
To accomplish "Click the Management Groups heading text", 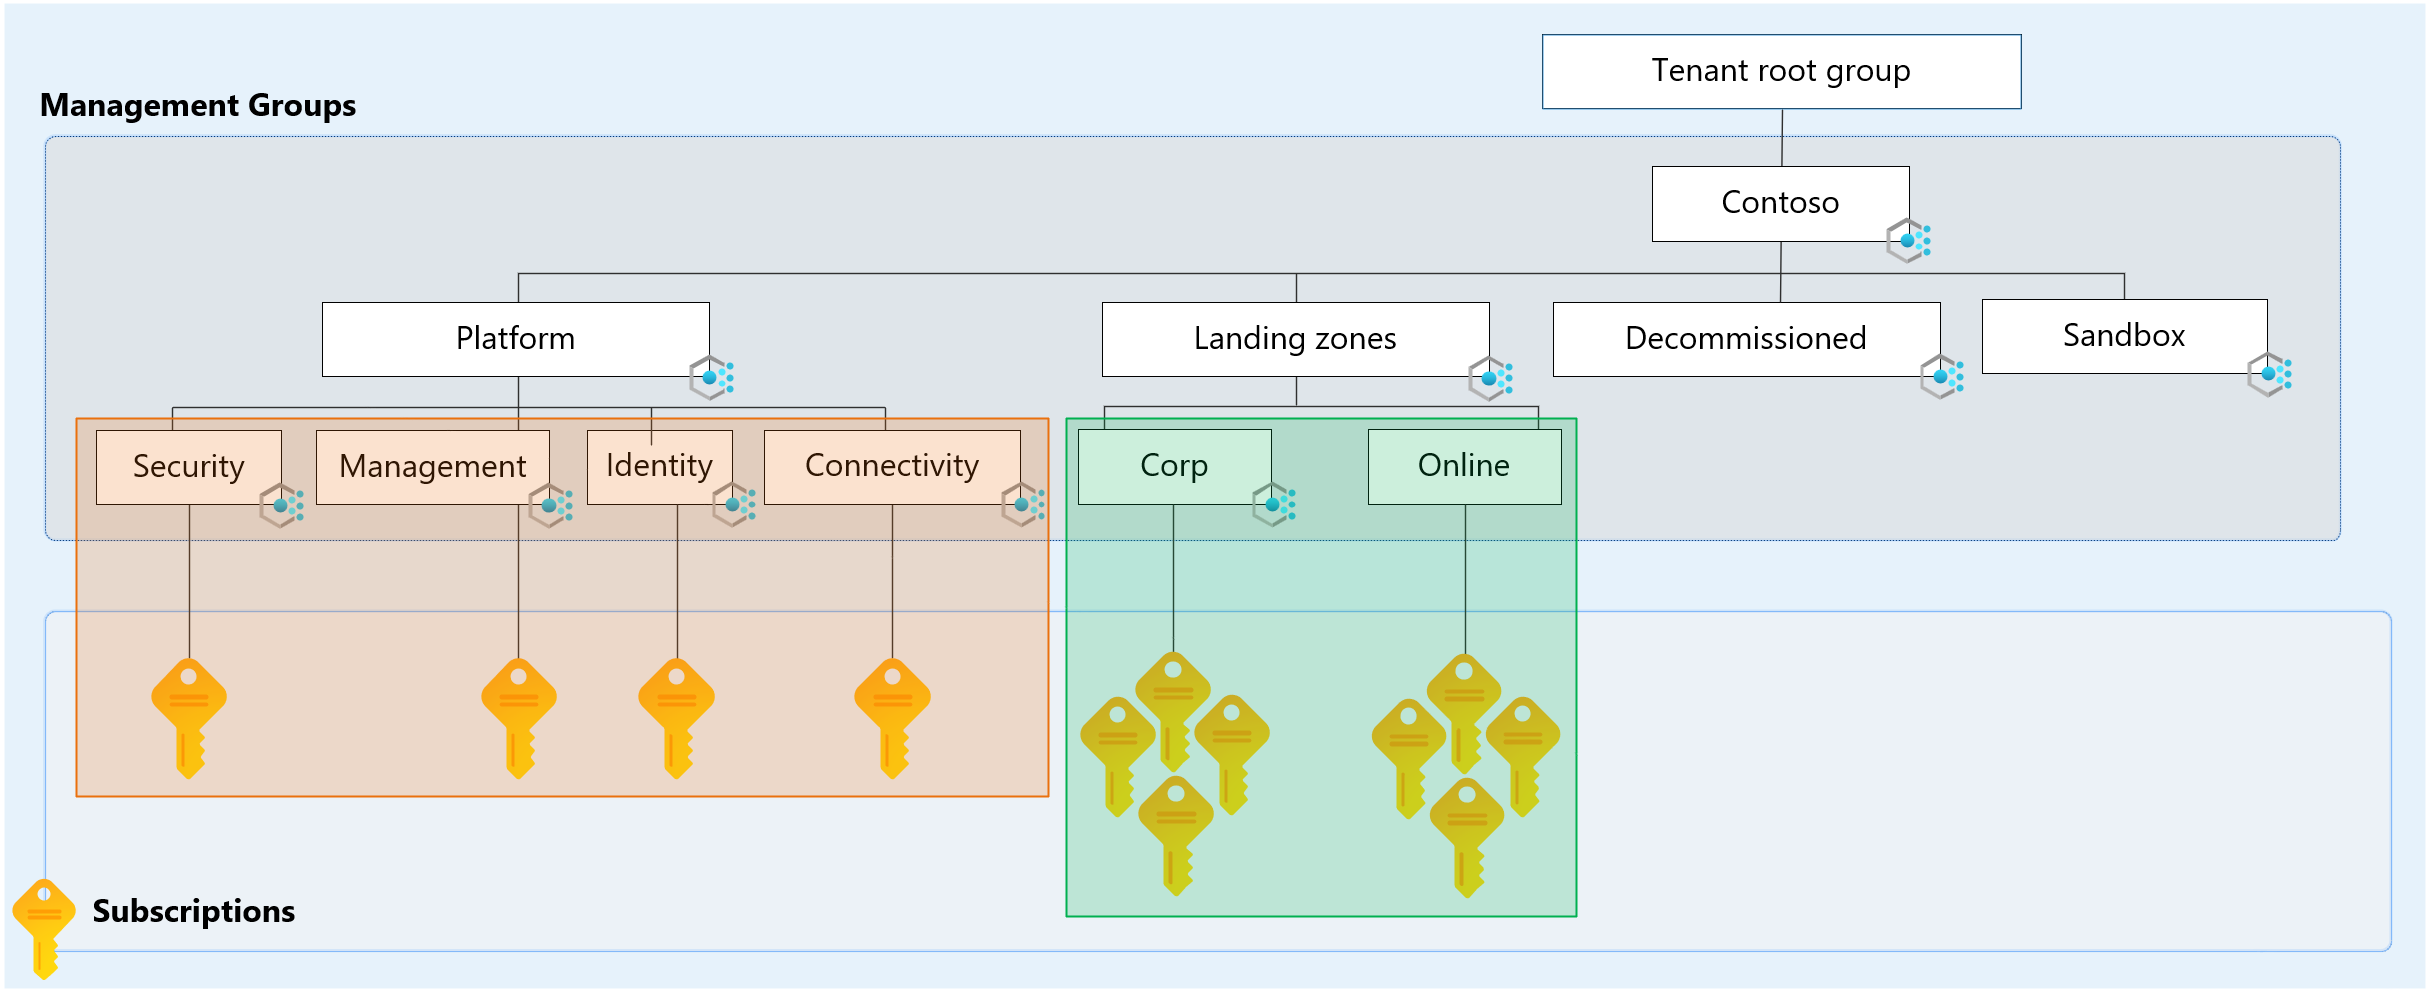I will click(x=198, y=105).
